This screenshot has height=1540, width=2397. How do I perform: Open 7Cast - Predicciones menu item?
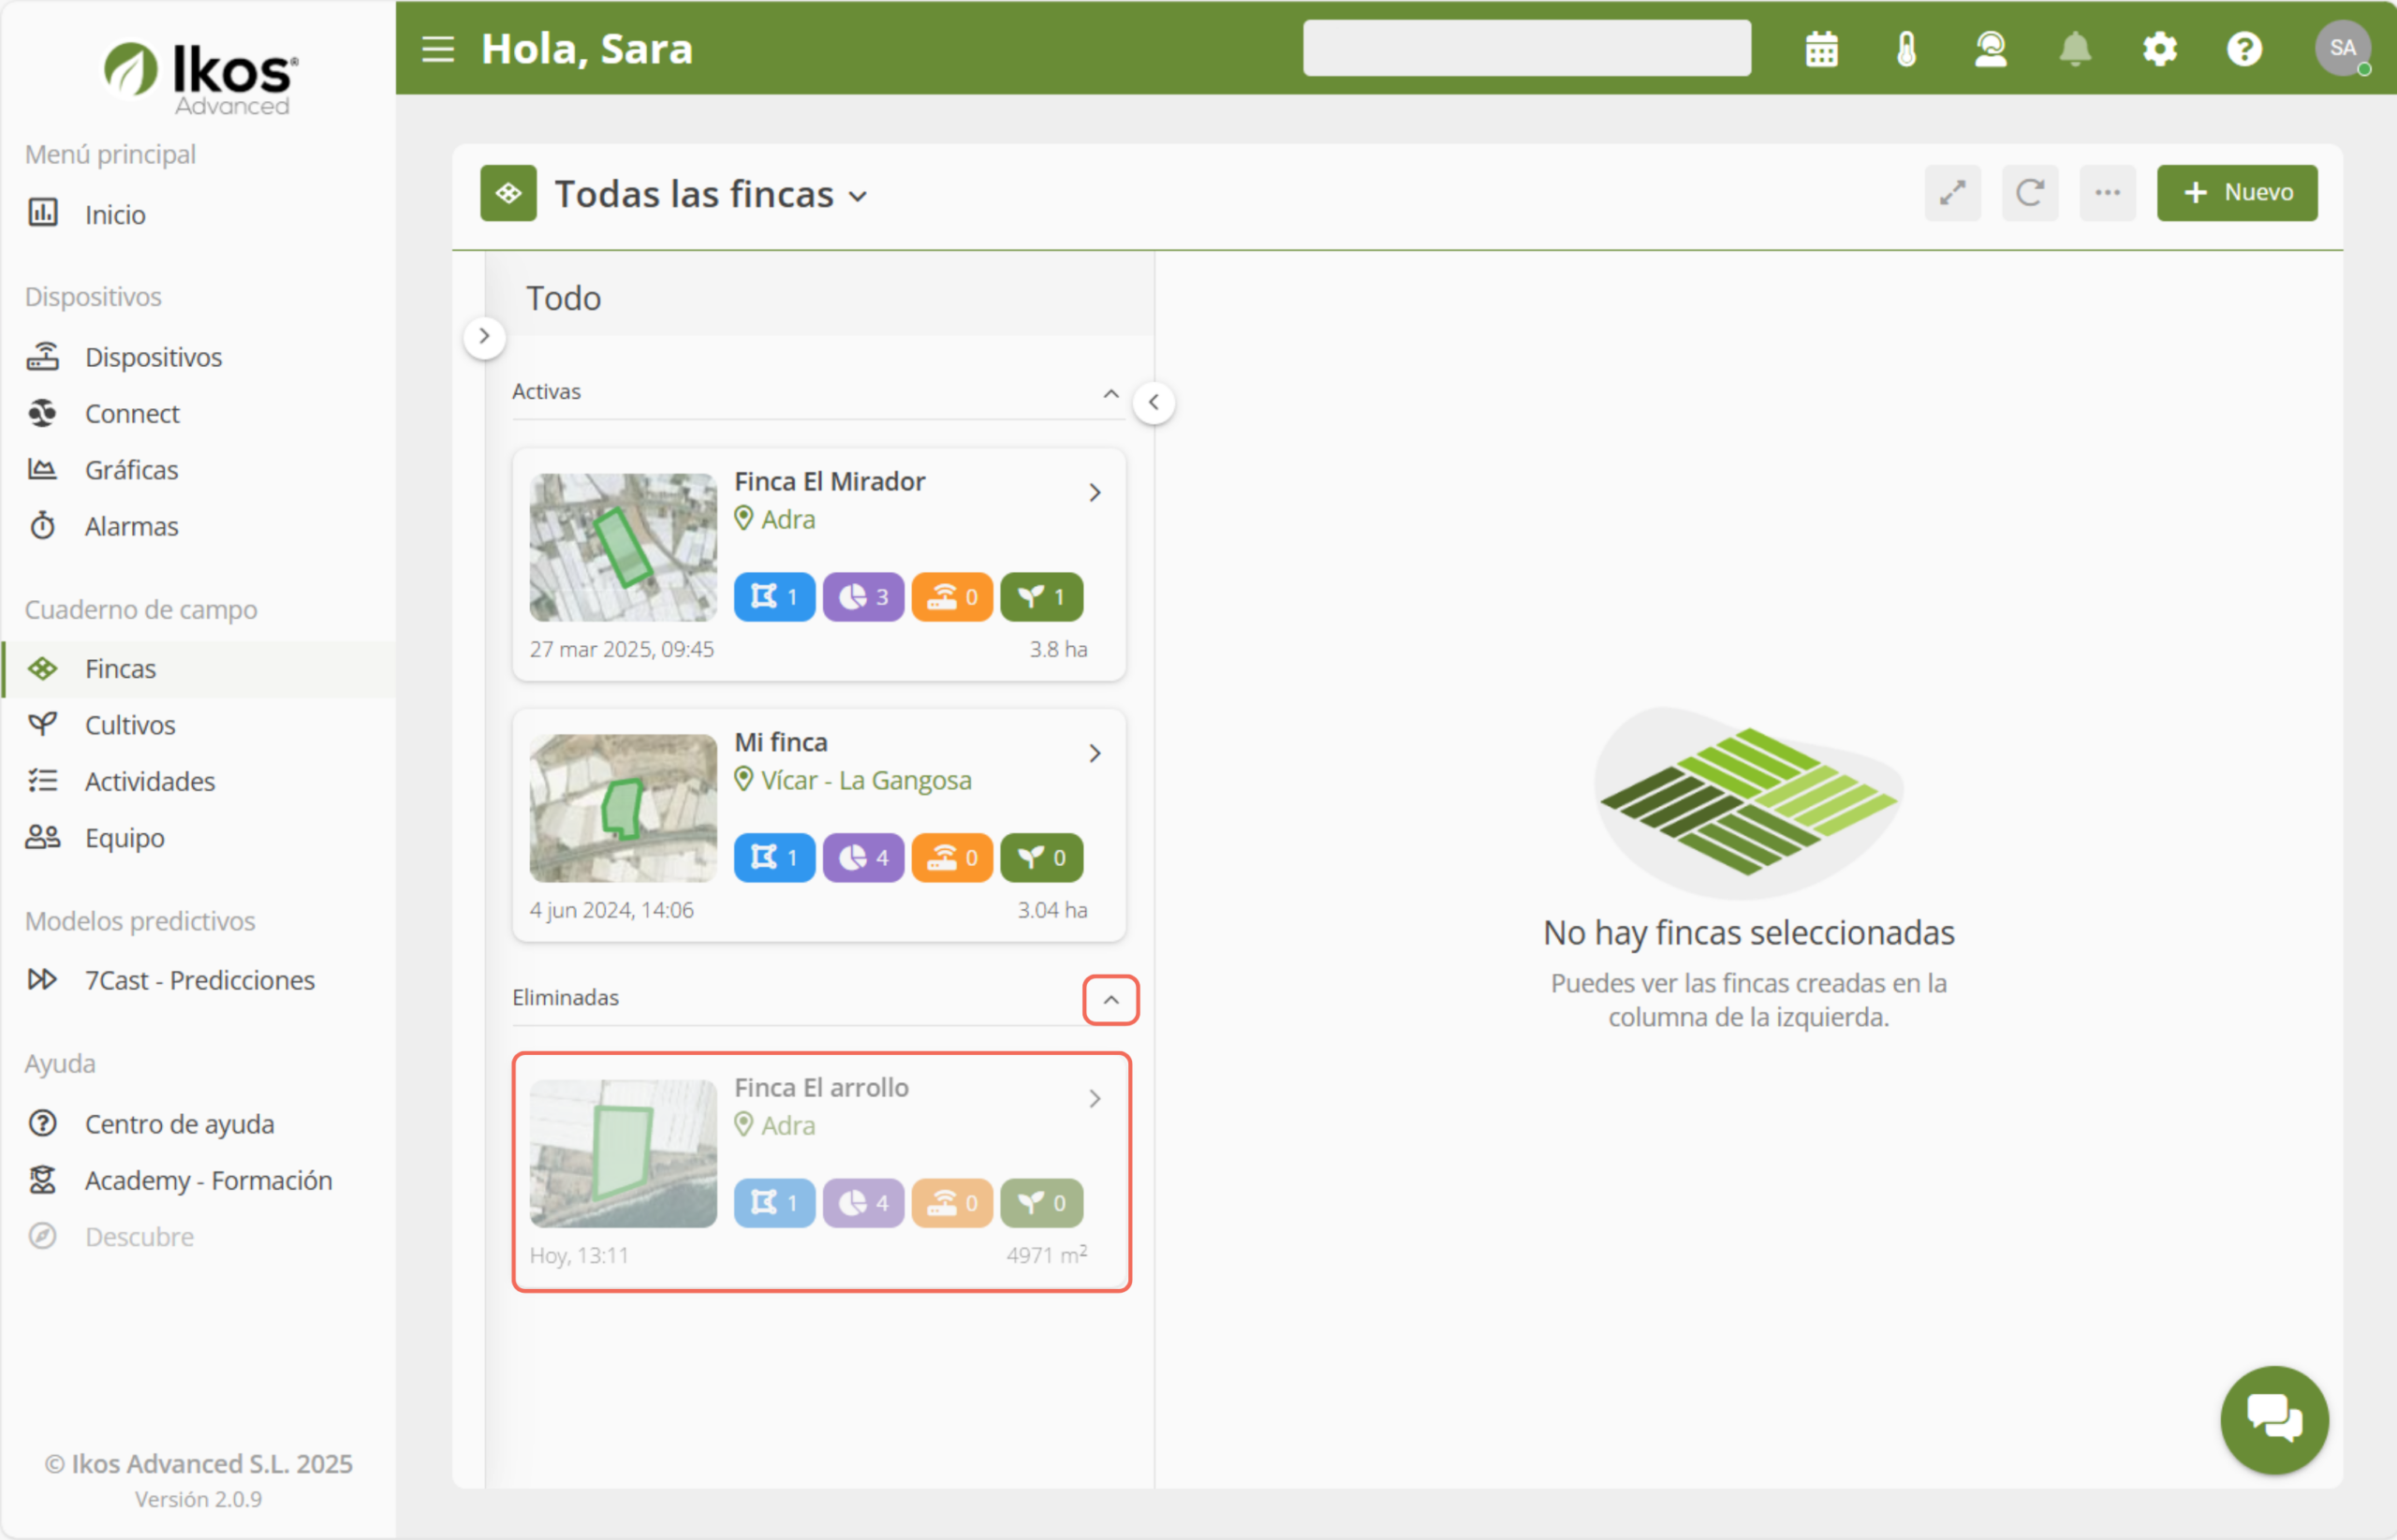point(199,980)
